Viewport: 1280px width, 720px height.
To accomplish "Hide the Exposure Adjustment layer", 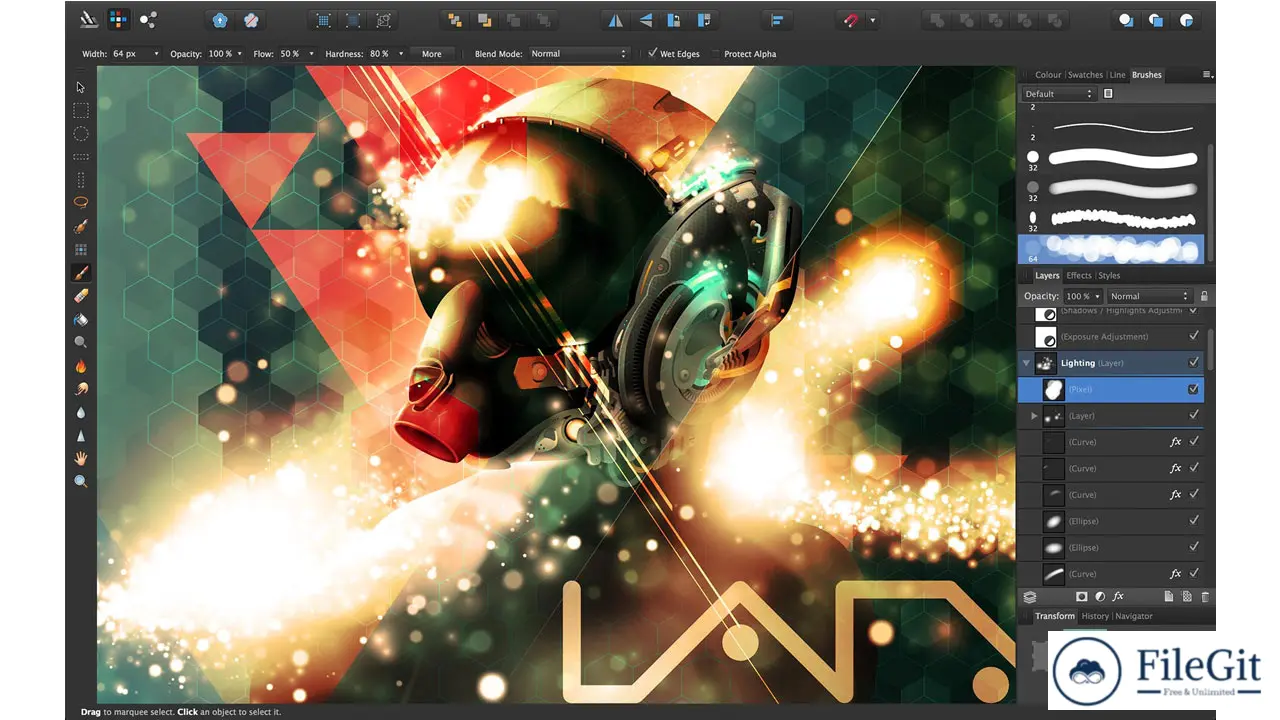I will click(x=1193, y=336).
